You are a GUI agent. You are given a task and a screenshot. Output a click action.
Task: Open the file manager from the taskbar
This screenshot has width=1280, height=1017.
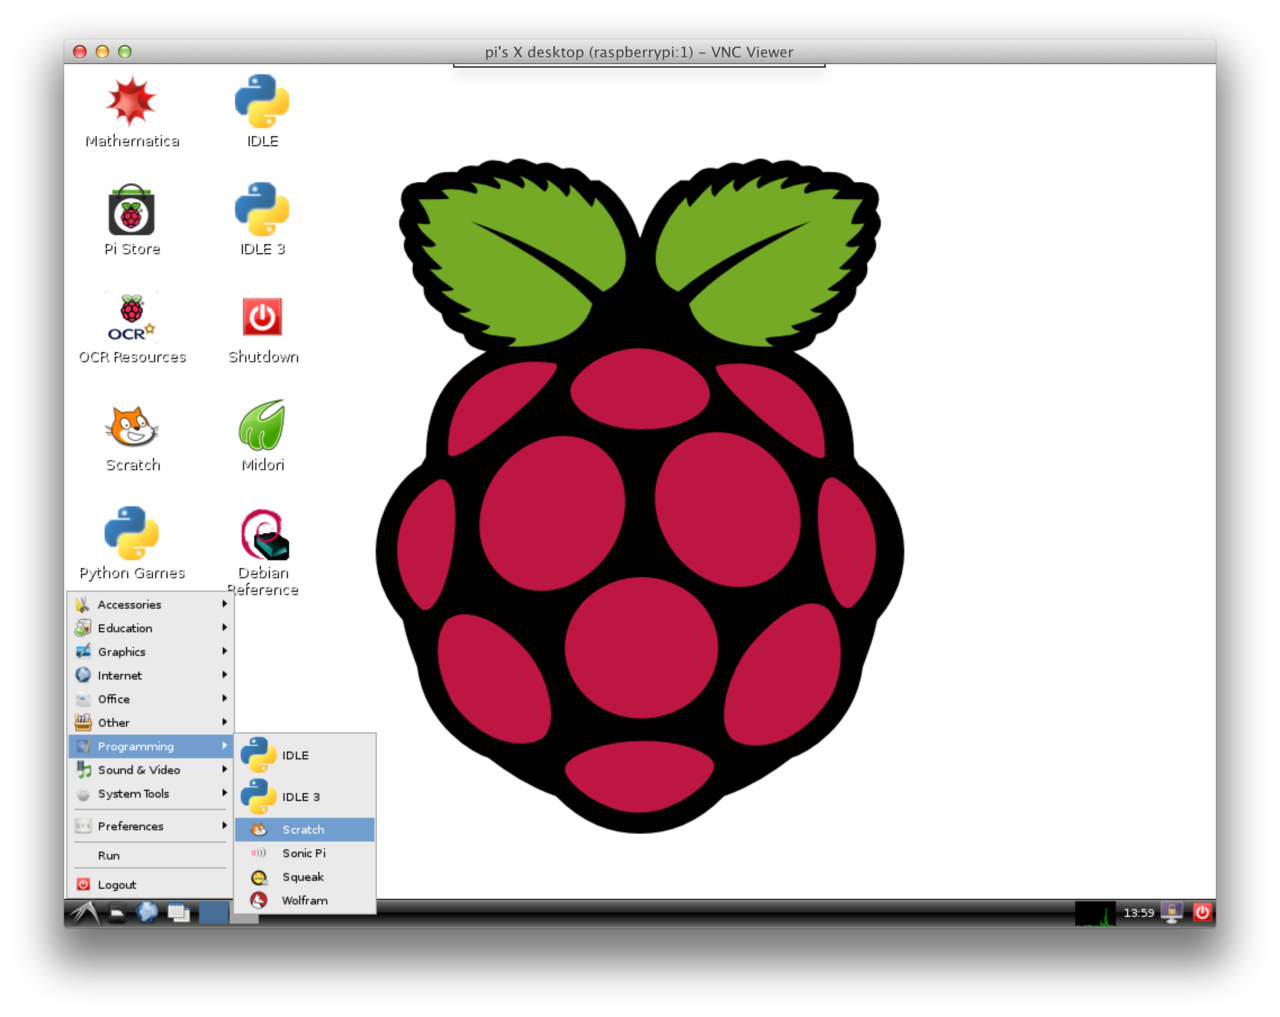point(117,913)
